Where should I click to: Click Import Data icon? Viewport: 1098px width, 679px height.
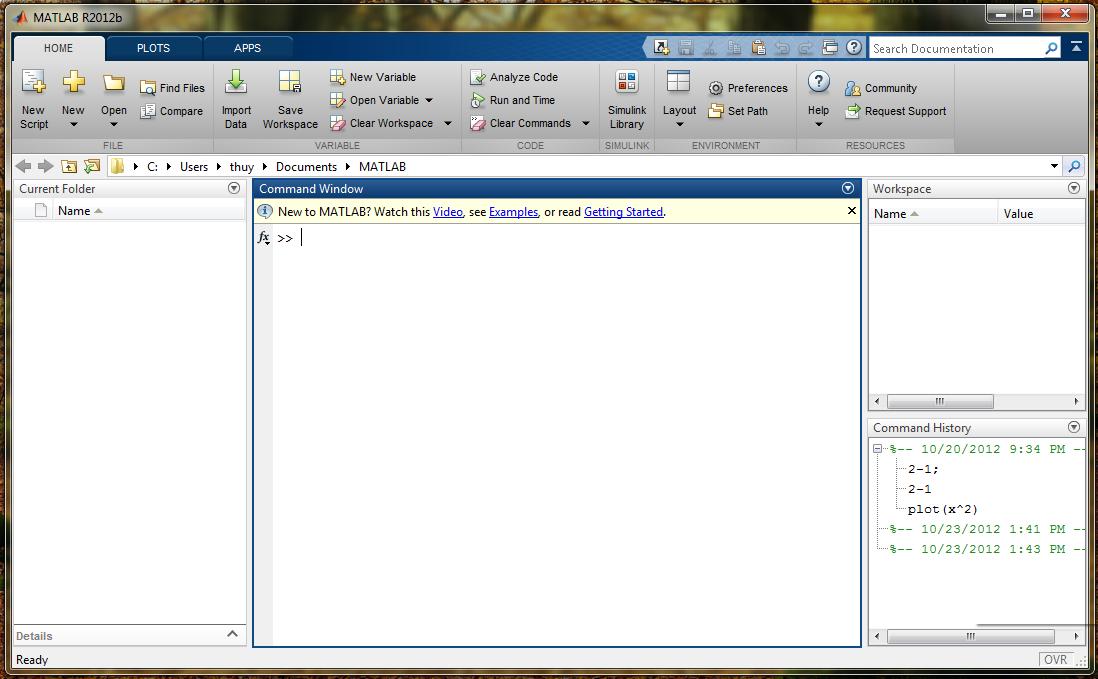click(x=236, y=83)
